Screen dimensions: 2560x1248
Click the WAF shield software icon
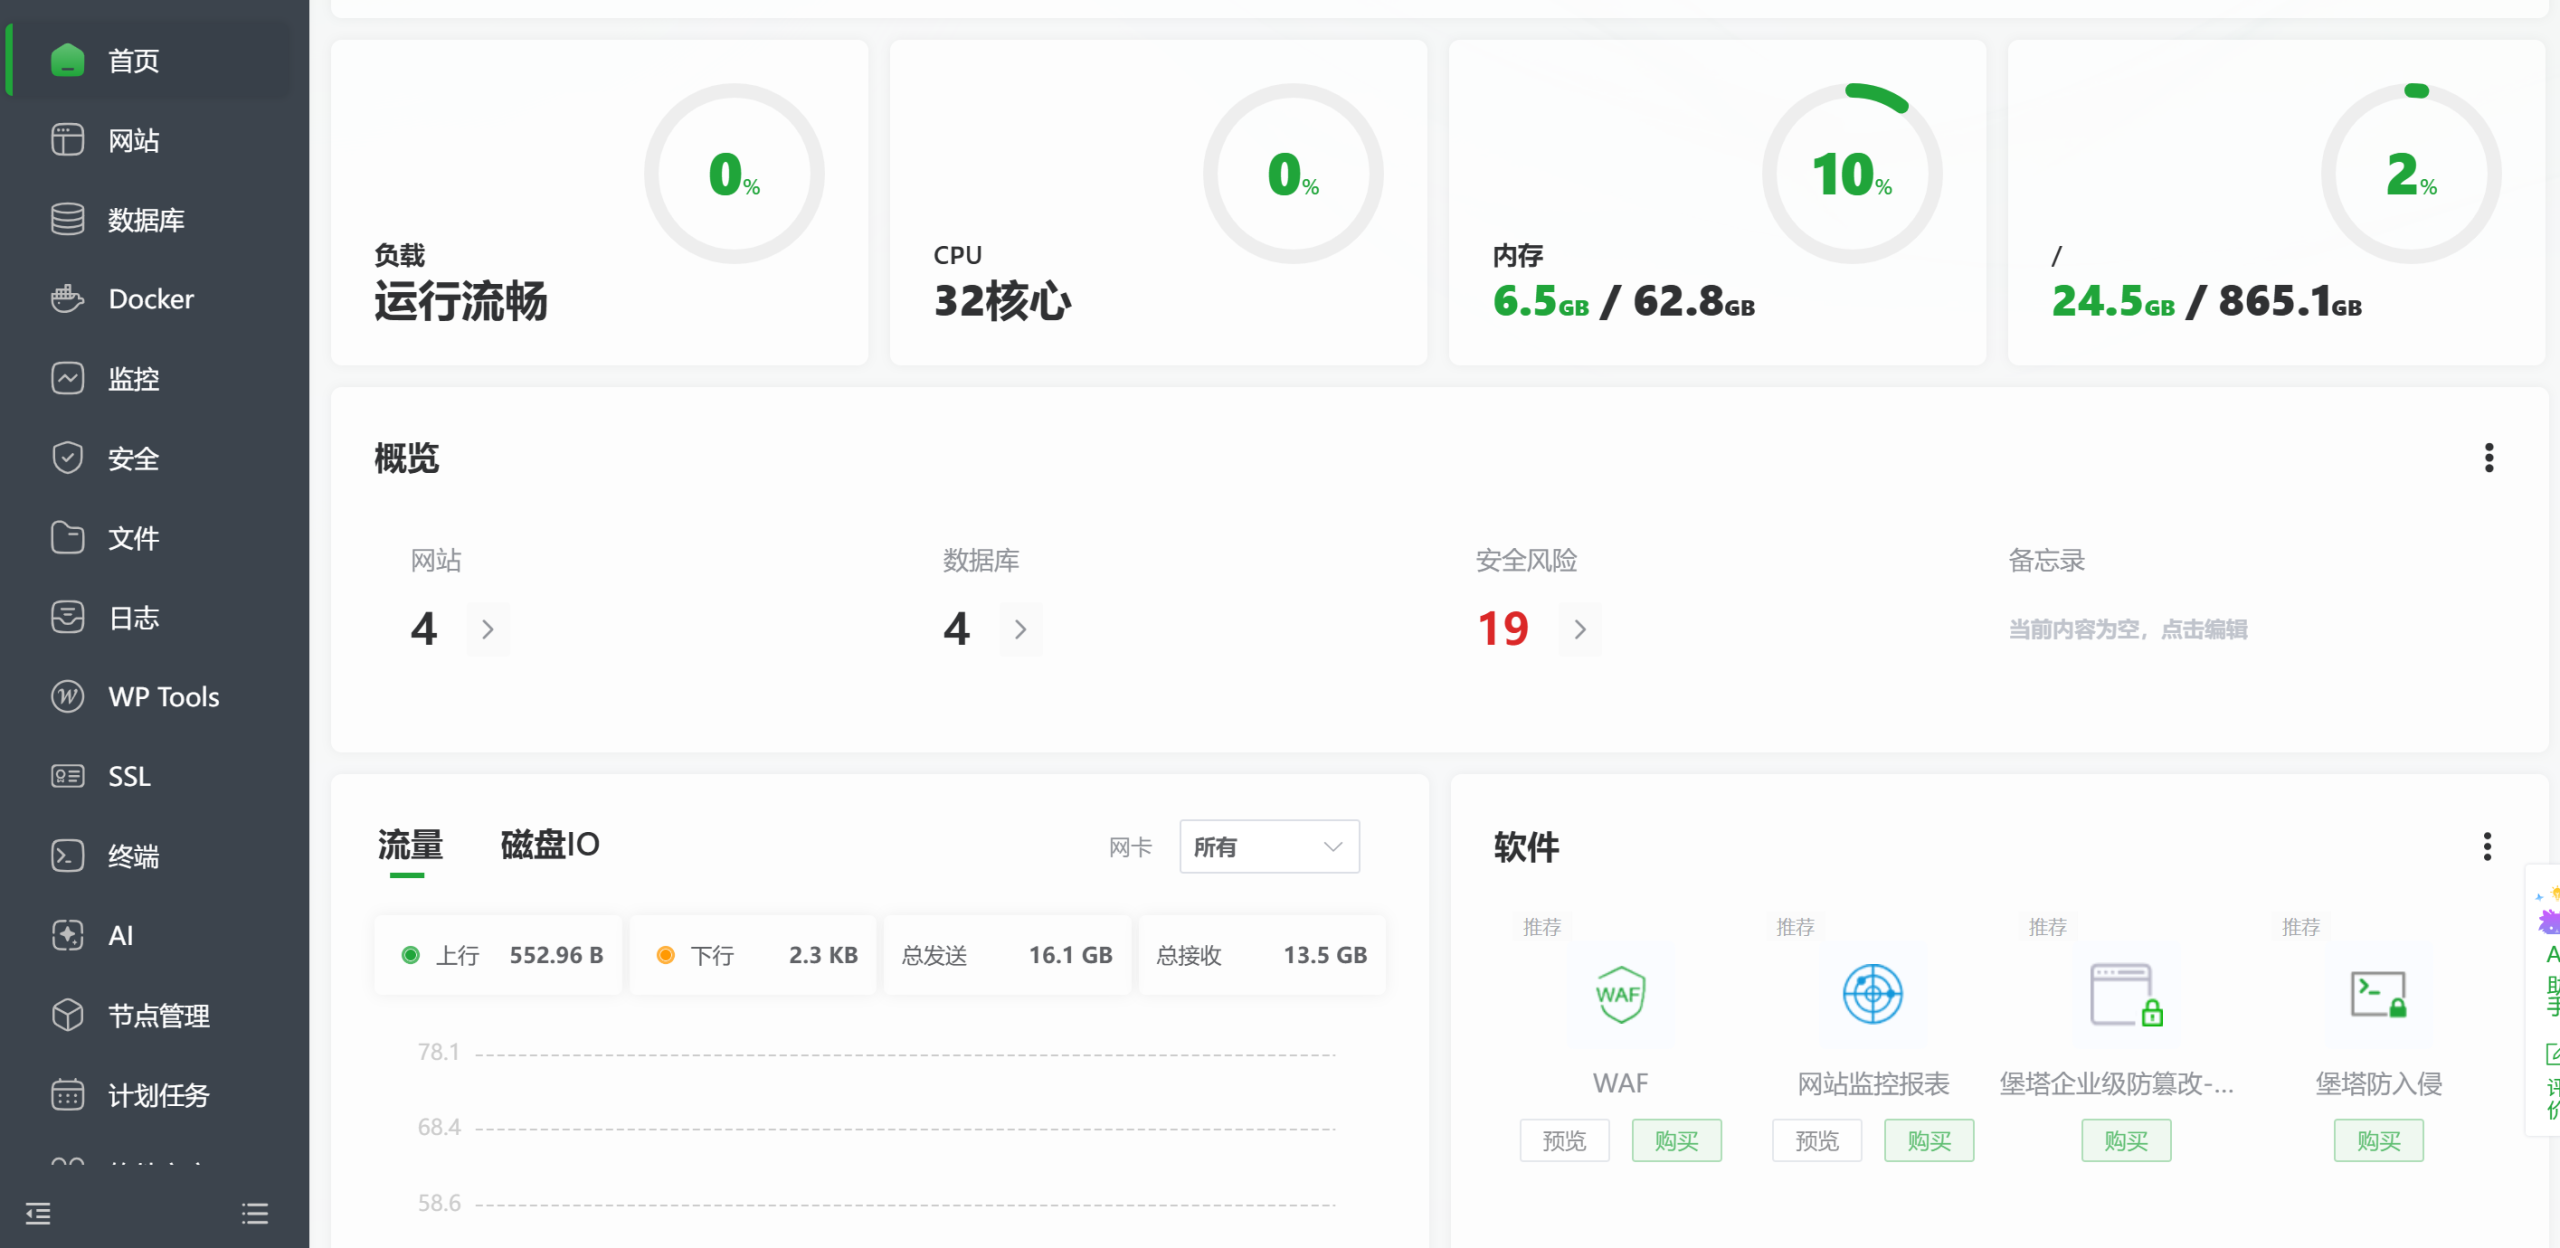coord(1620,994)
